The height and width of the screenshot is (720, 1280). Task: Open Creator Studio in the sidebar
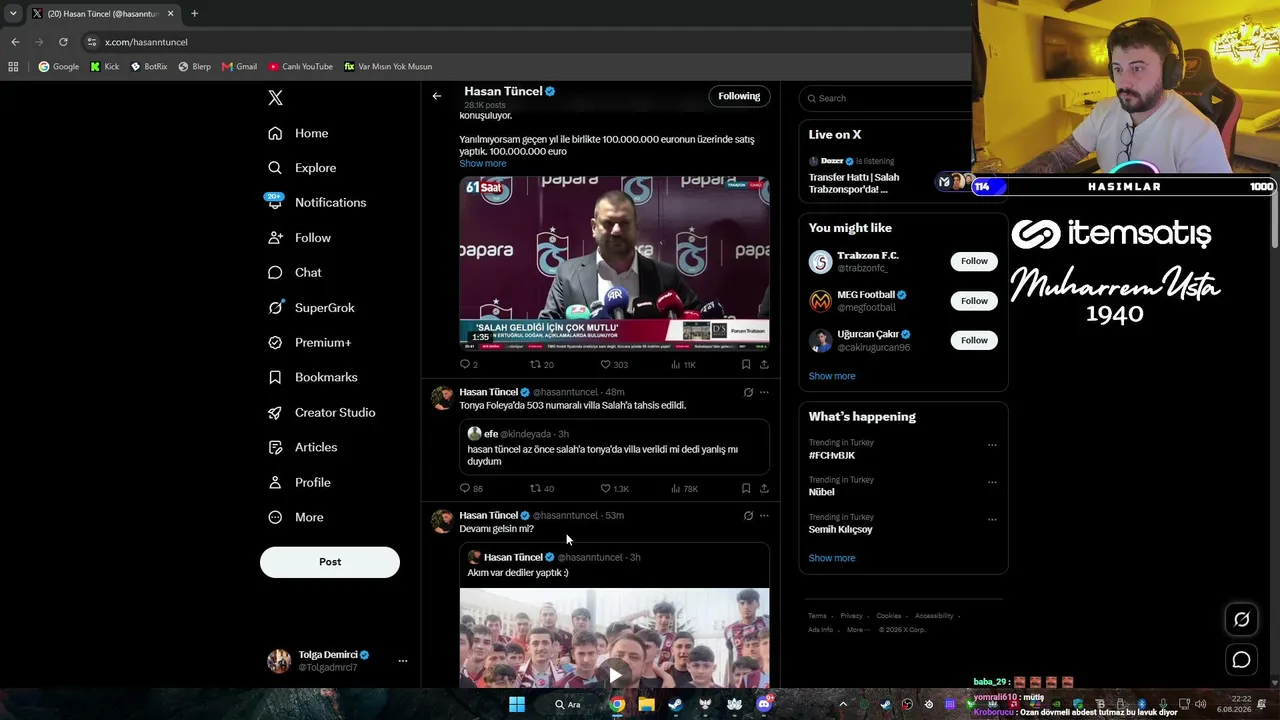pos(322,412)
